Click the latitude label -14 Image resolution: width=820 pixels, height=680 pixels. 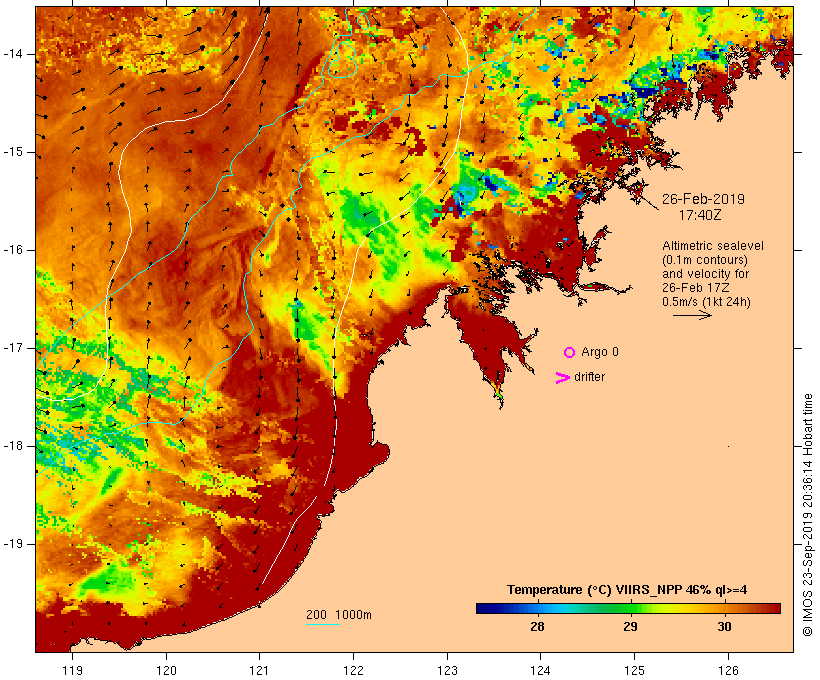coord(13,54)
